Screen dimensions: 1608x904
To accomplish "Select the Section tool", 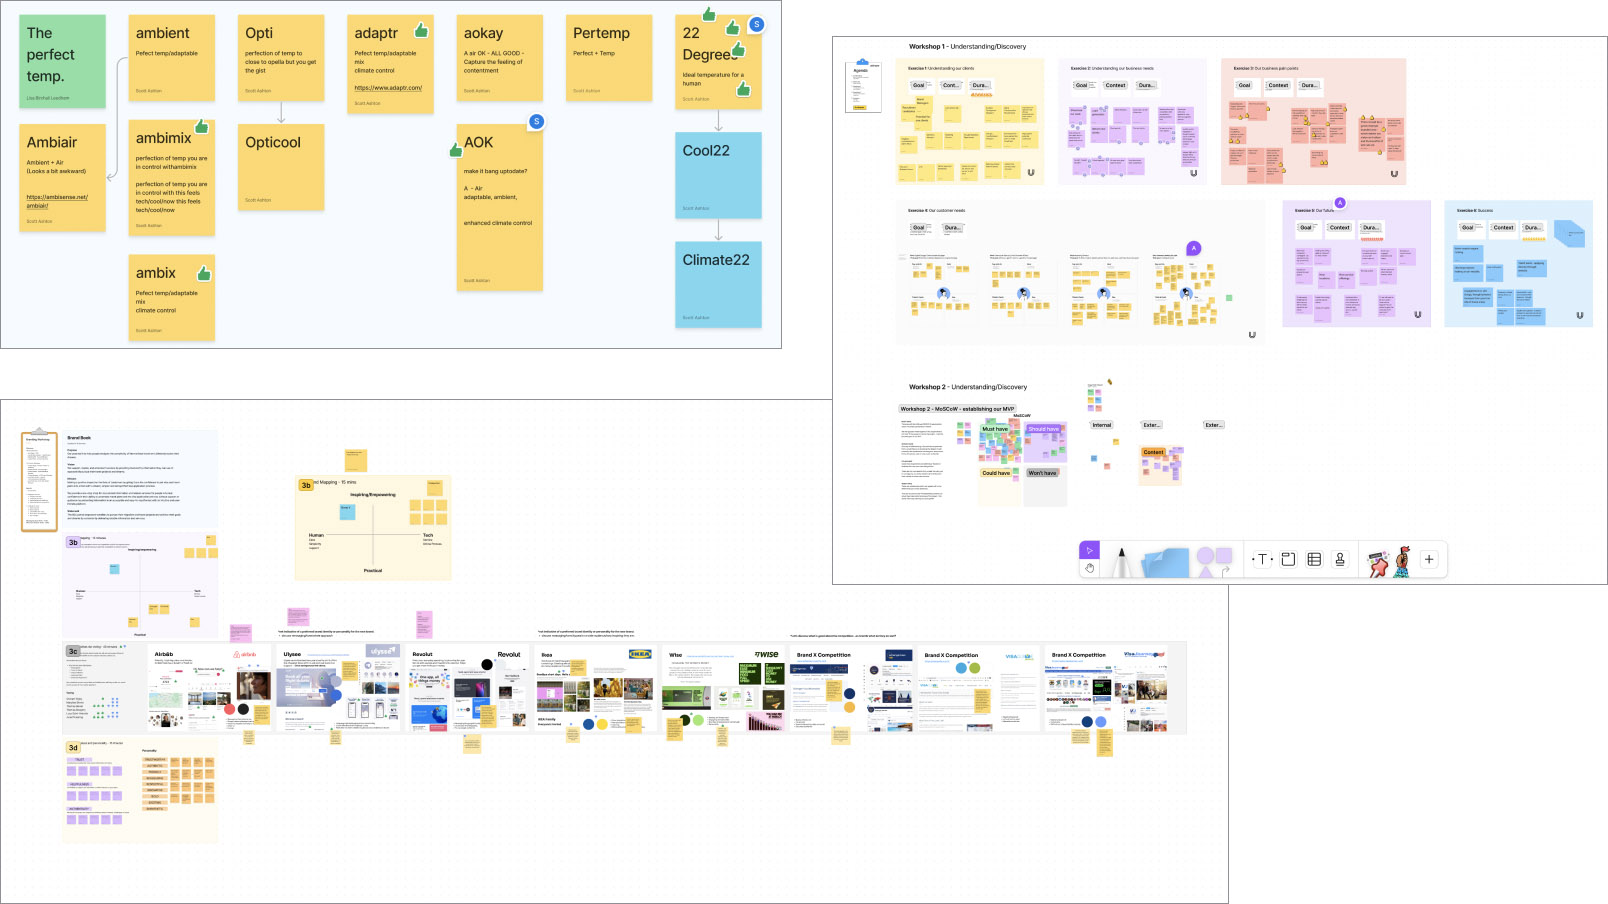I will pyautogui.click(x=1288, y=559).
